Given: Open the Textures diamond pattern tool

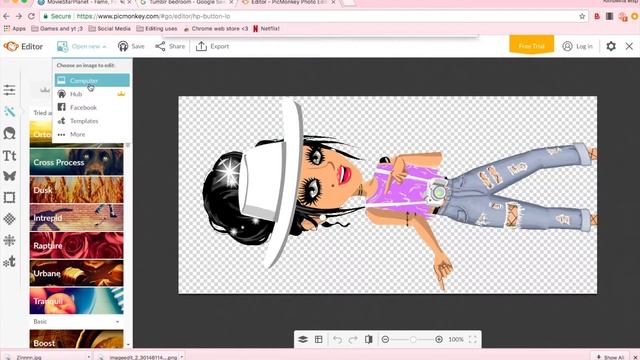Looking at the screenshot, I should pos(9,219).
